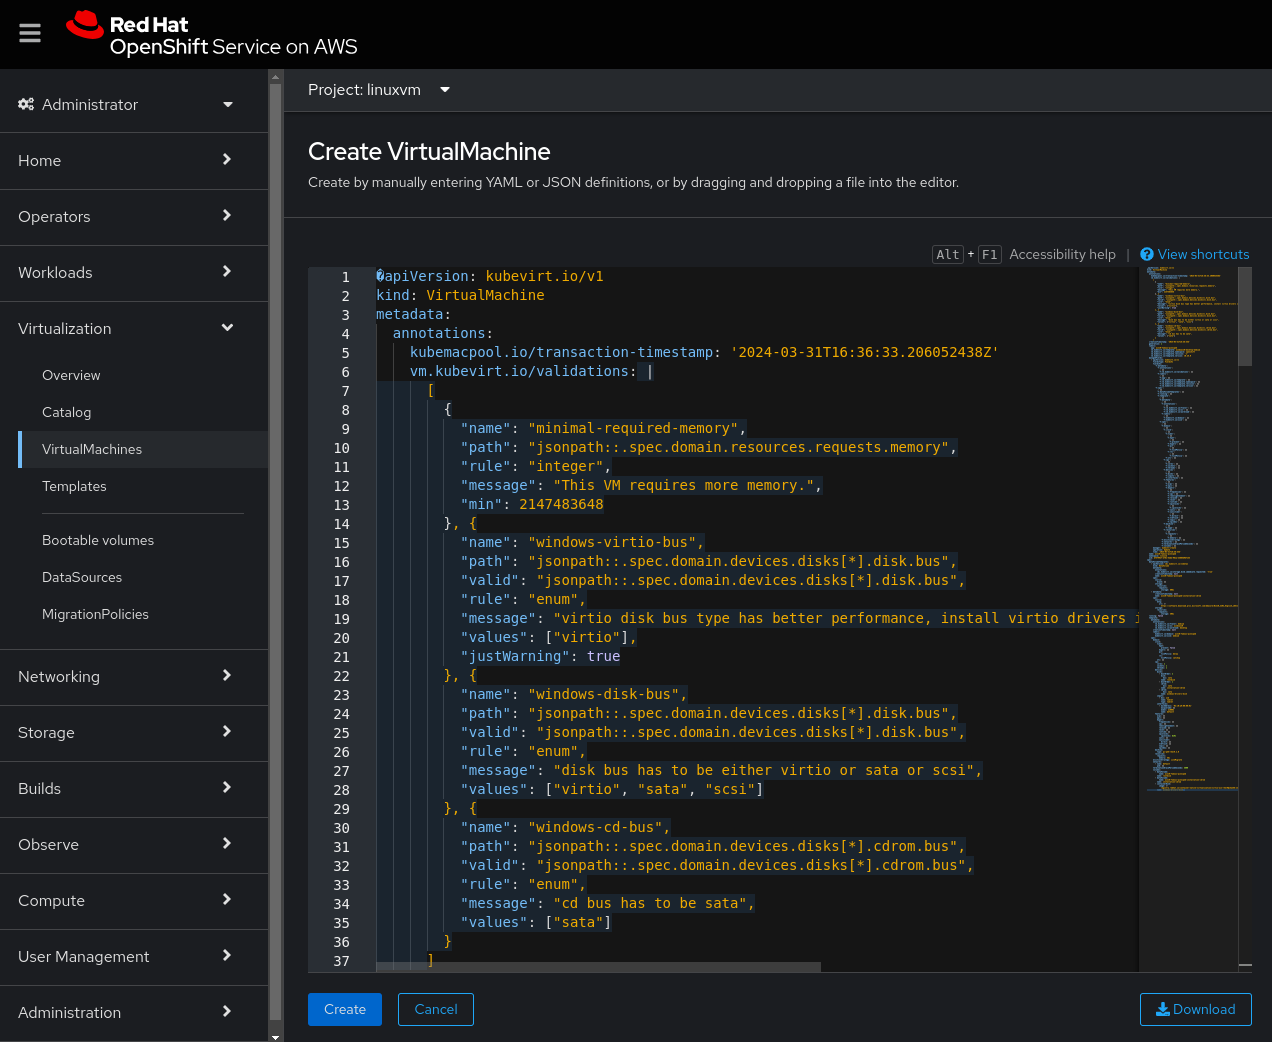
Task: Click the sidebar vertical scrollbar
Action: pos(275,553)
